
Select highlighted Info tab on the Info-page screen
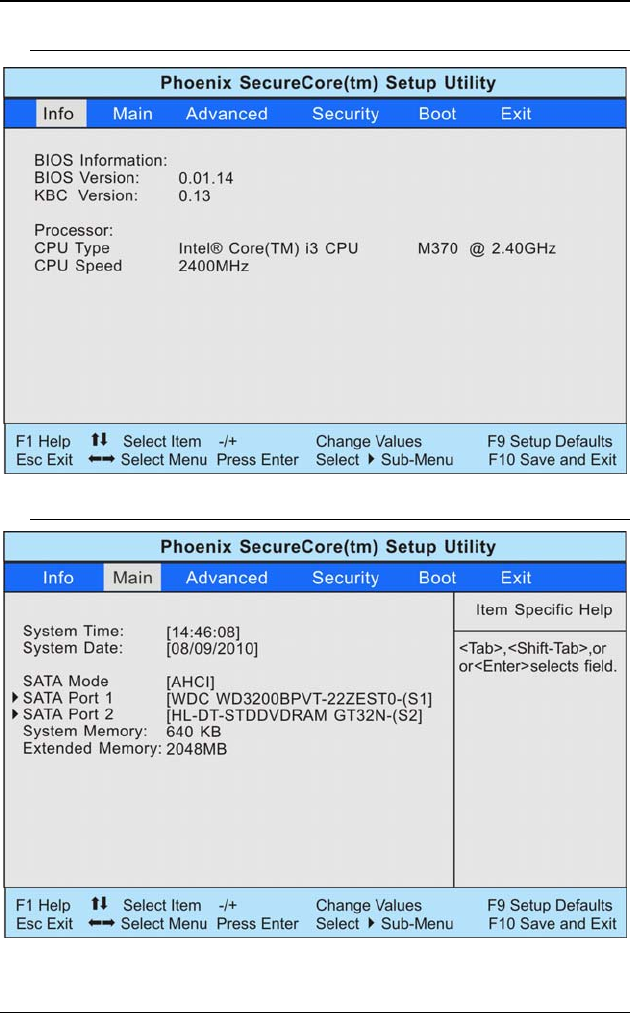tap(61, 114)
